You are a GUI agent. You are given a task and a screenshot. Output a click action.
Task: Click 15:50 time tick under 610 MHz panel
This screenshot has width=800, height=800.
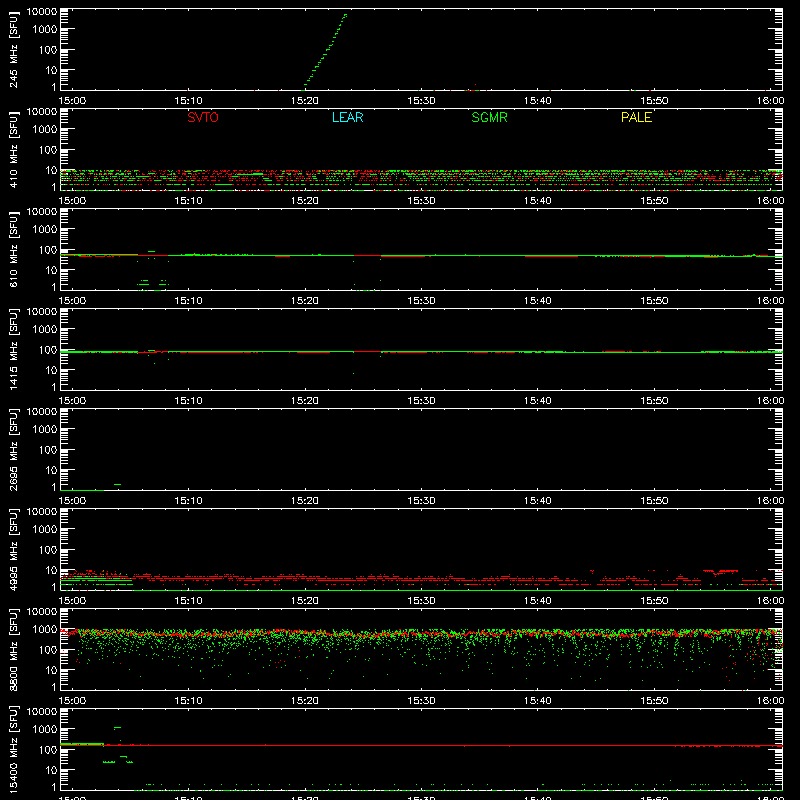click(x=654, y=301)
